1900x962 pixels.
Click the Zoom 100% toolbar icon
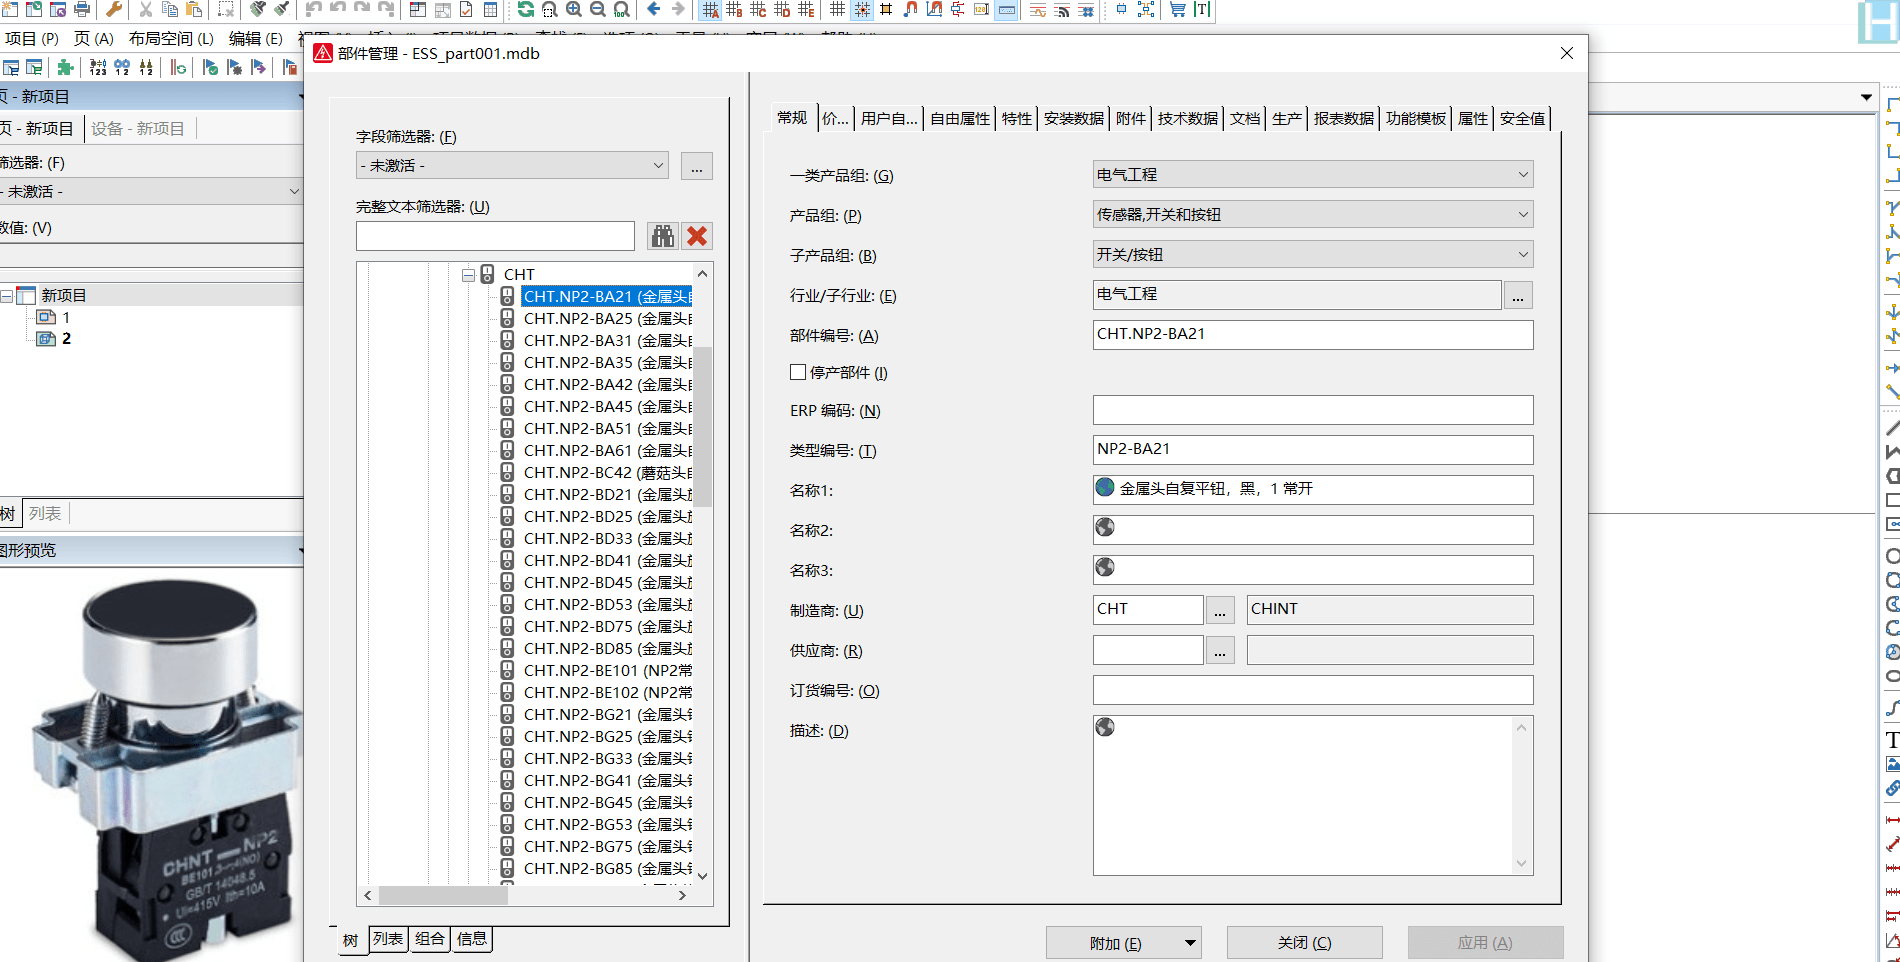point(621,10)
